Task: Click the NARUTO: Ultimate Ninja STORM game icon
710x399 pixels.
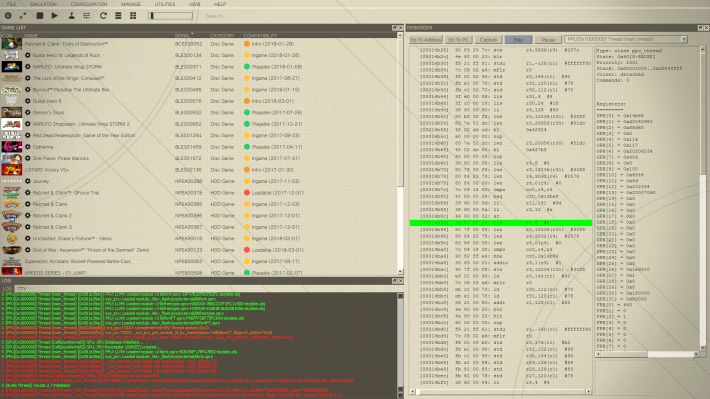Action: coord(11,67)
